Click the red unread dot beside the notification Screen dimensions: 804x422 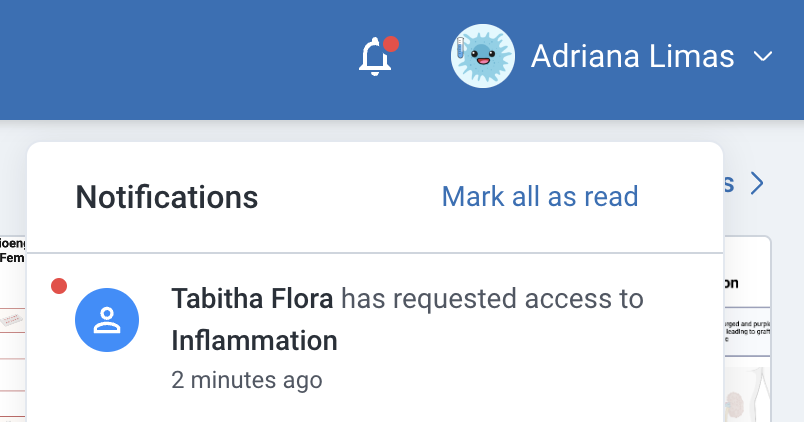click(59, 287)
